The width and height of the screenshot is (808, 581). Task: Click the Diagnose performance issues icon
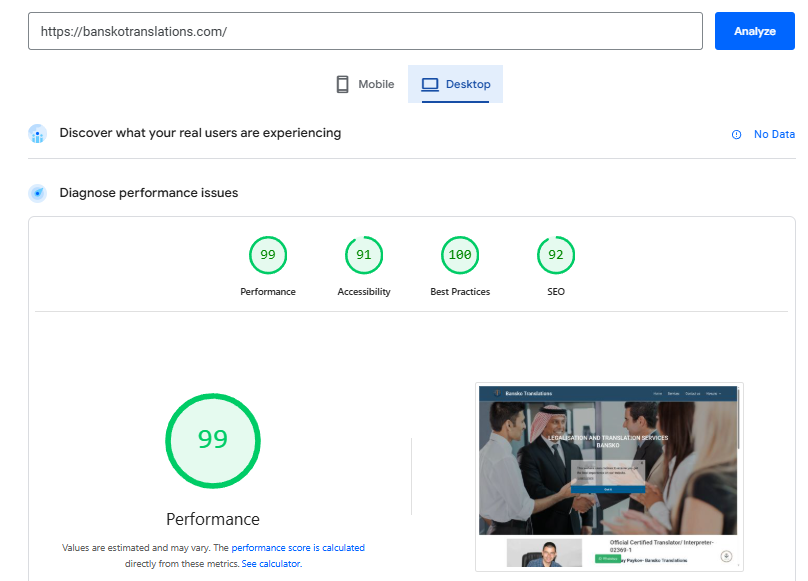pyautogui.click(x=38, y=193)
